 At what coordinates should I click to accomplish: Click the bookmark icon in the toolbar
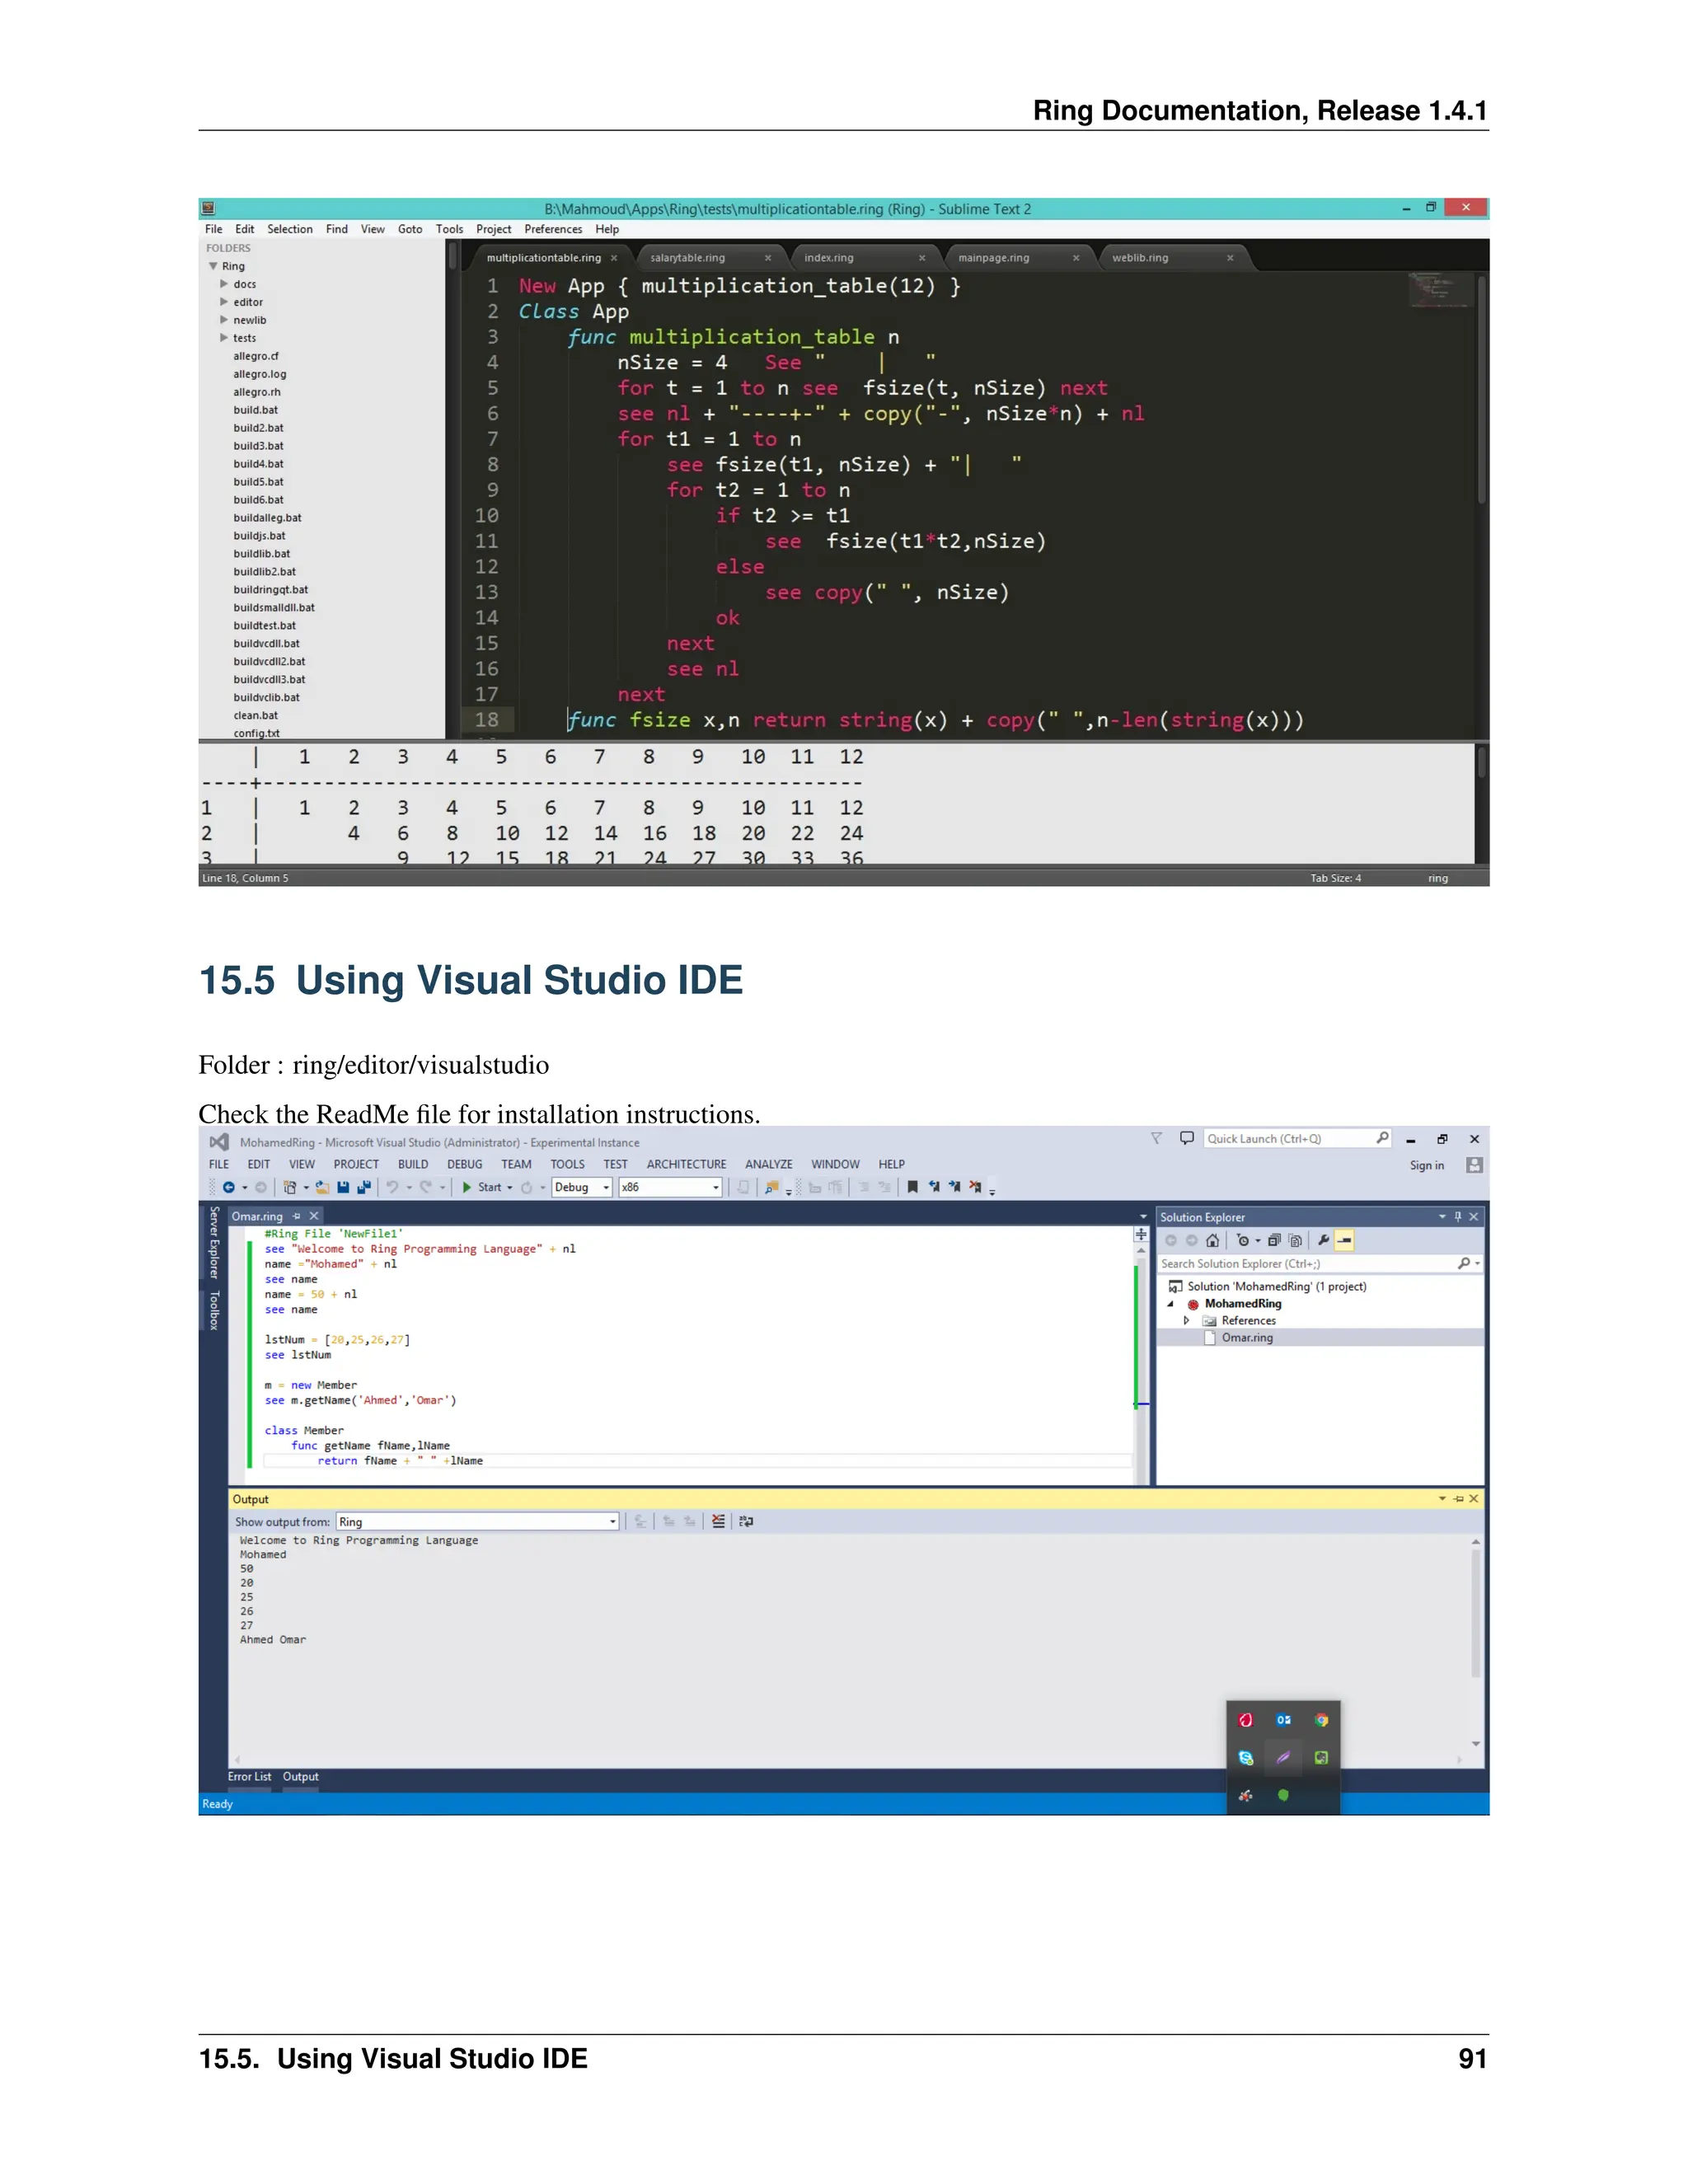pos(912,1187)
